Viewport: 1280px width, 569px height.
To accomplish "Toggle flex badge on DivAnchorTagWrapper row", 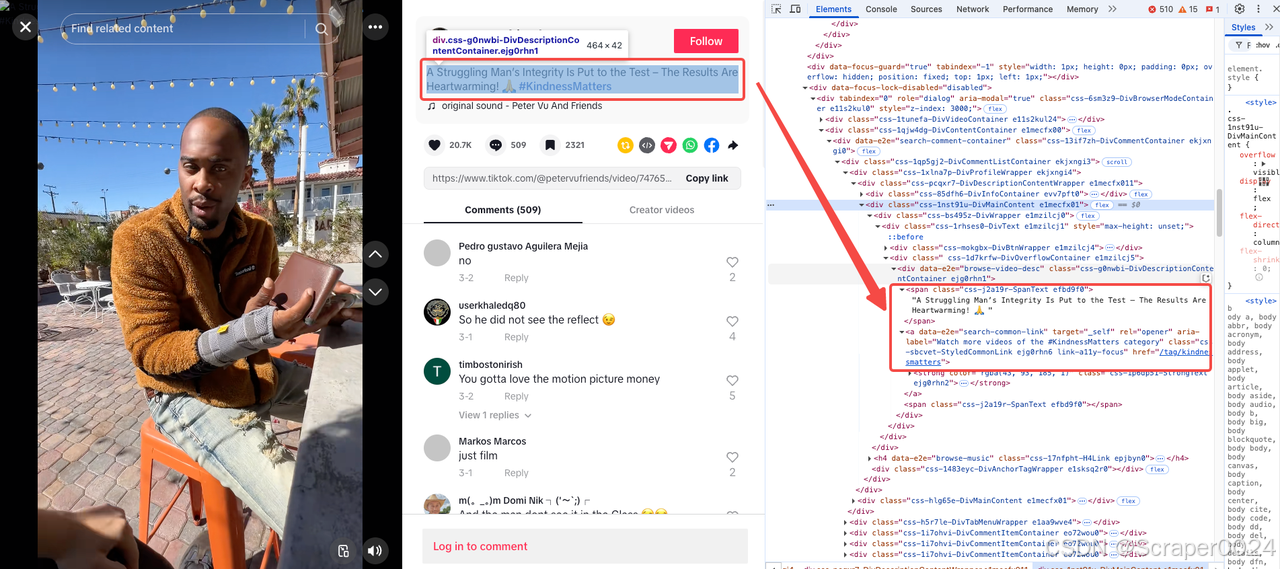I will click(1158, 469).
